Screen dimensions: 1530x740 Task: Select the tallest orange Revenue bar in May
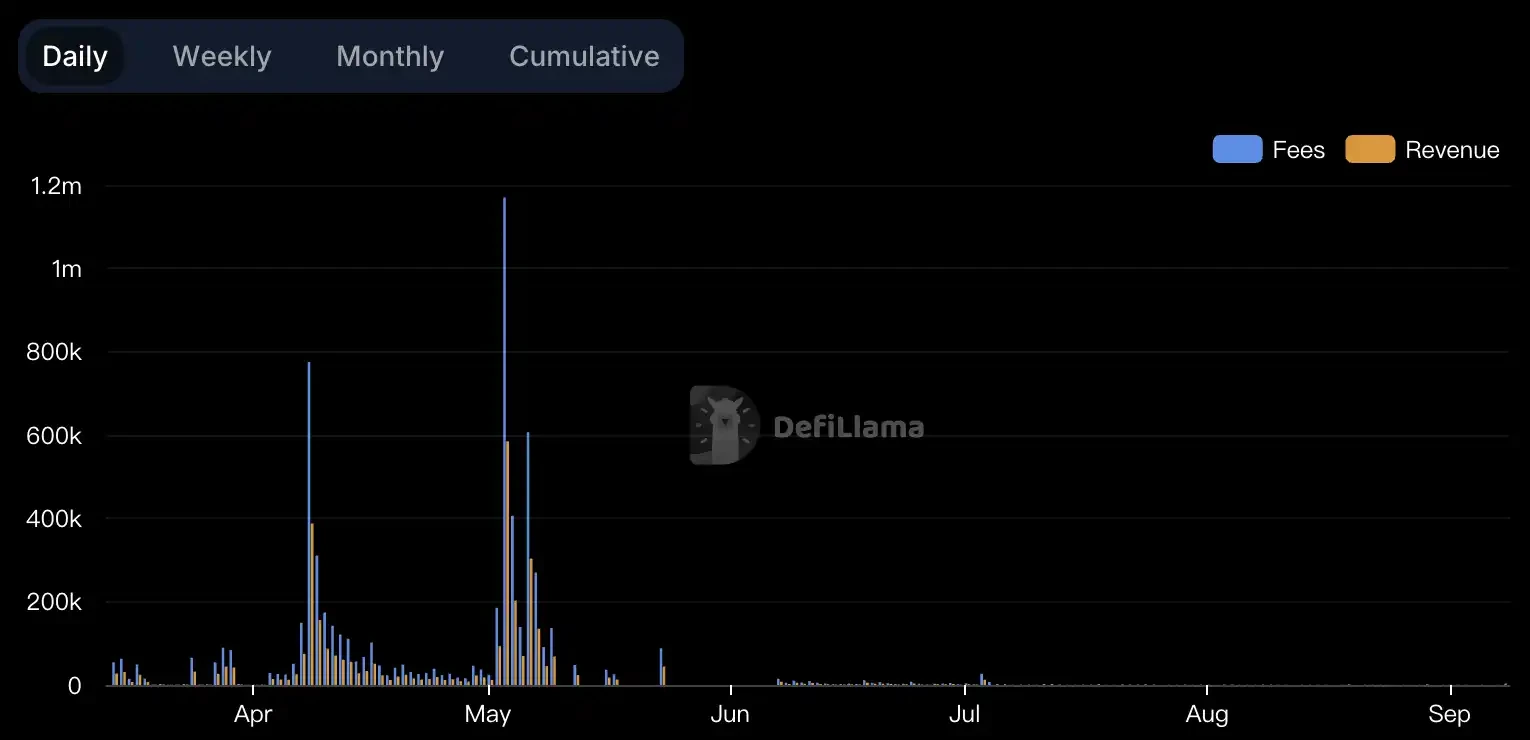coord(508,560)
